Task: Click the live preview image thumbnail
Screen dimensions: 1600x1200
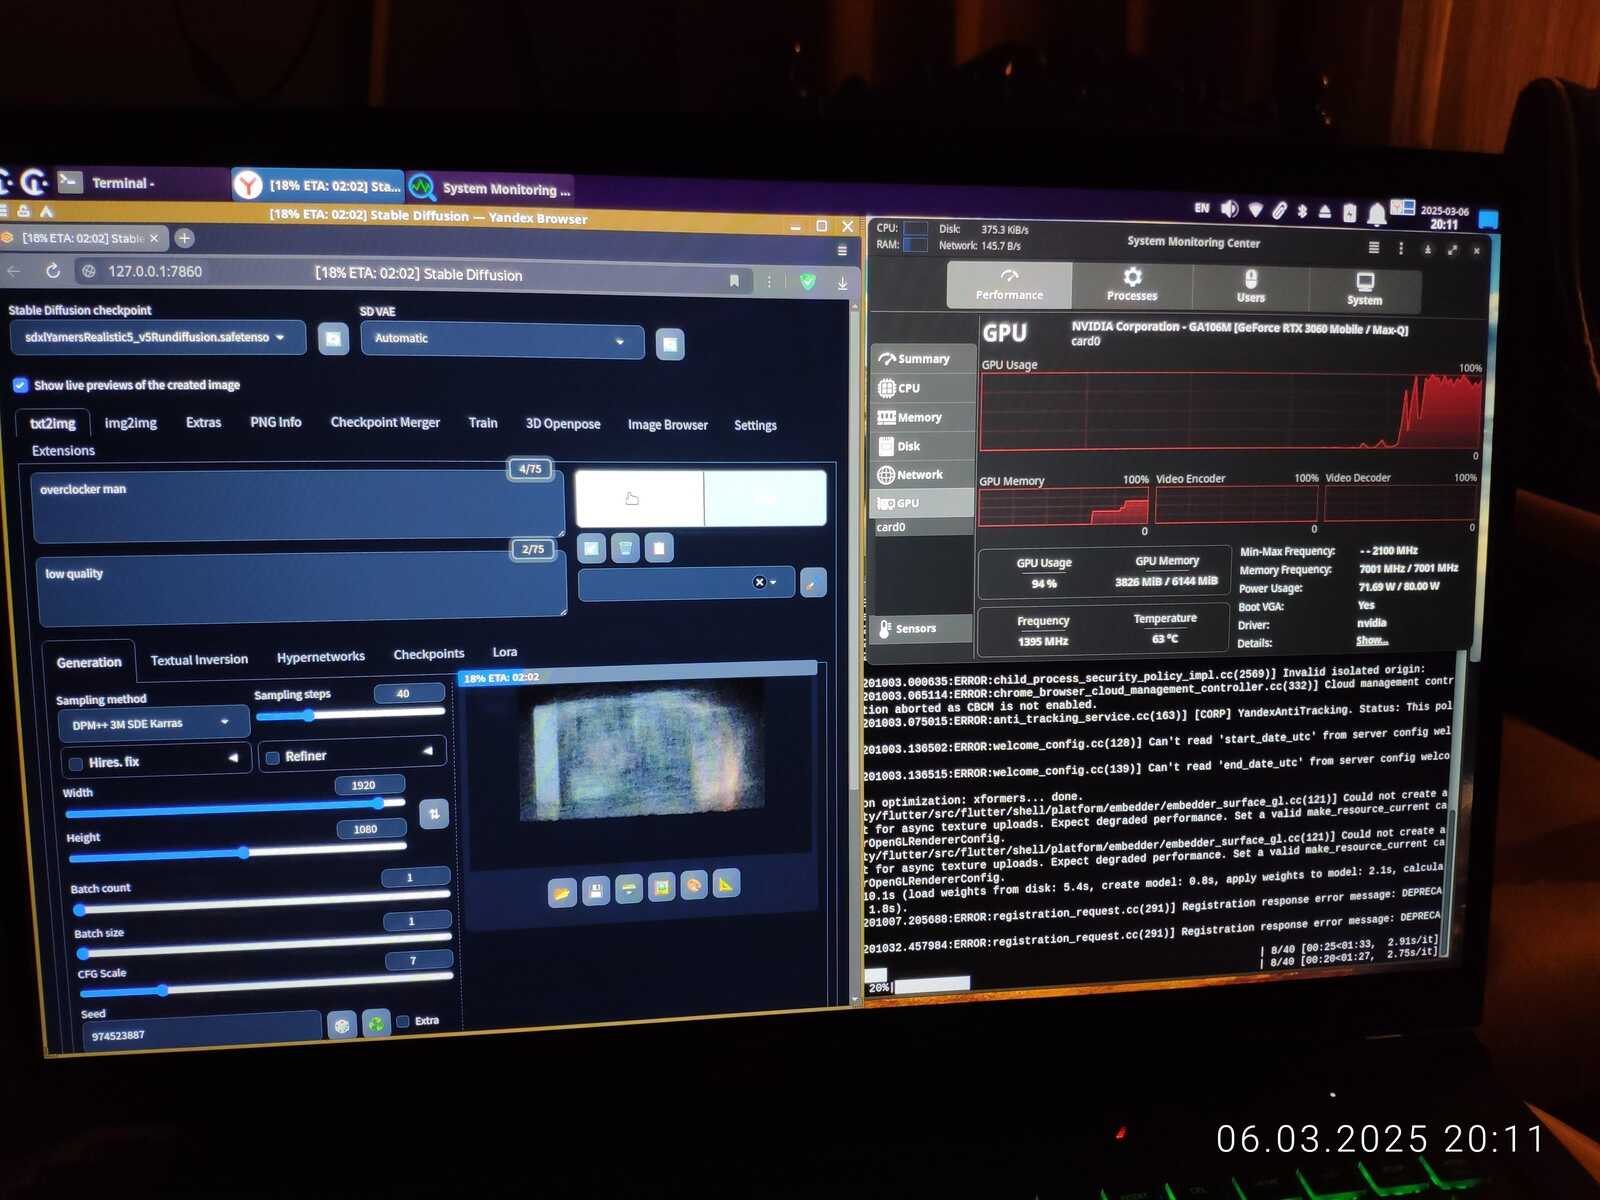Action: [x=642, y=751]
